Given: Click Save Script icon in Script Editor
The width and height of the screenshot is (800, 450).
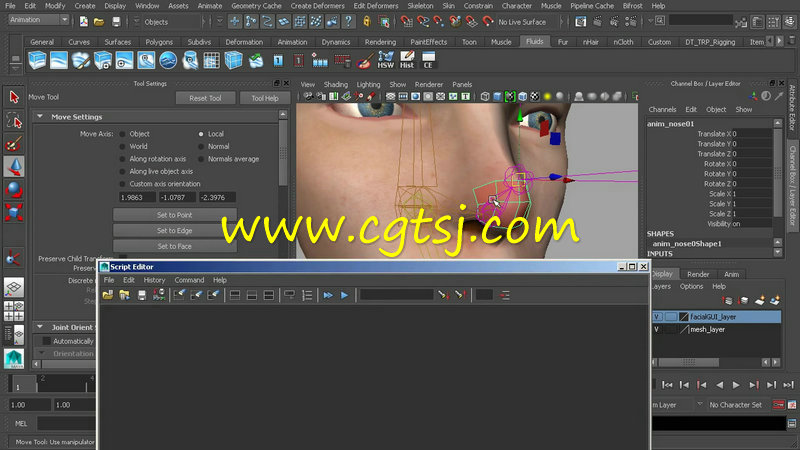Looking at the screenshot, I should point(142,295).
